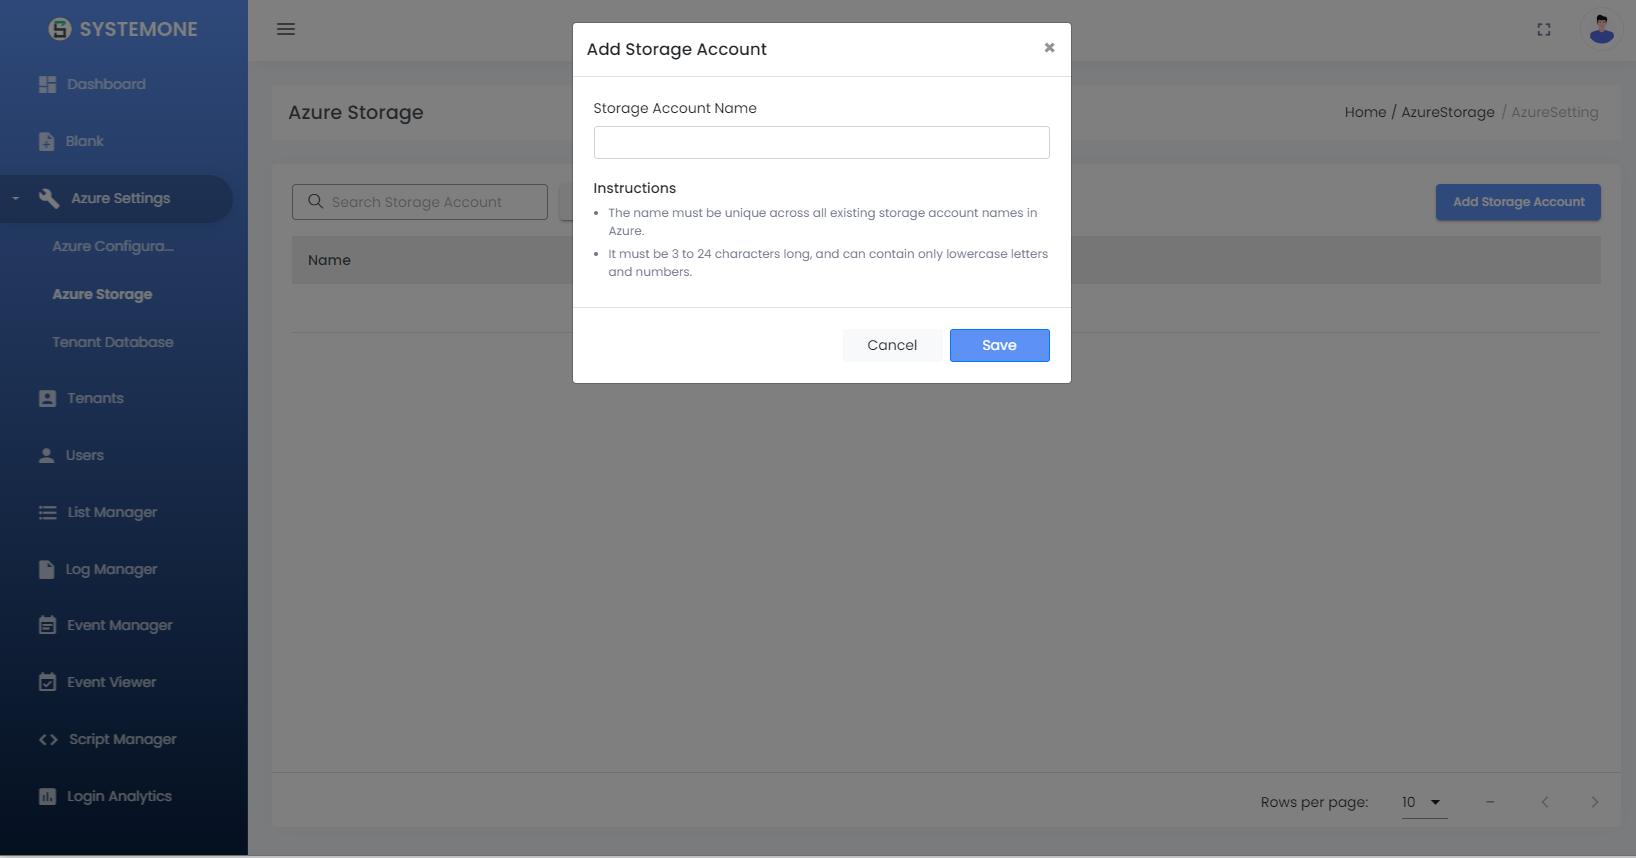The height and width of the screenshot is (858, 1636).
Task: Click the Storage Account Name field
Action: tap(821, 143)
